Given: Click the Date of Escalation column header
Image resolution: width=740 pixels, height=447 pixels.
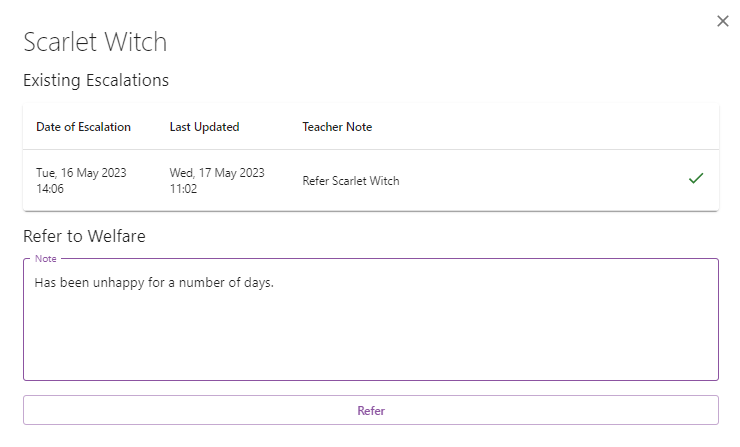Looking at the screenshot, I should click(x=83, y=127).
